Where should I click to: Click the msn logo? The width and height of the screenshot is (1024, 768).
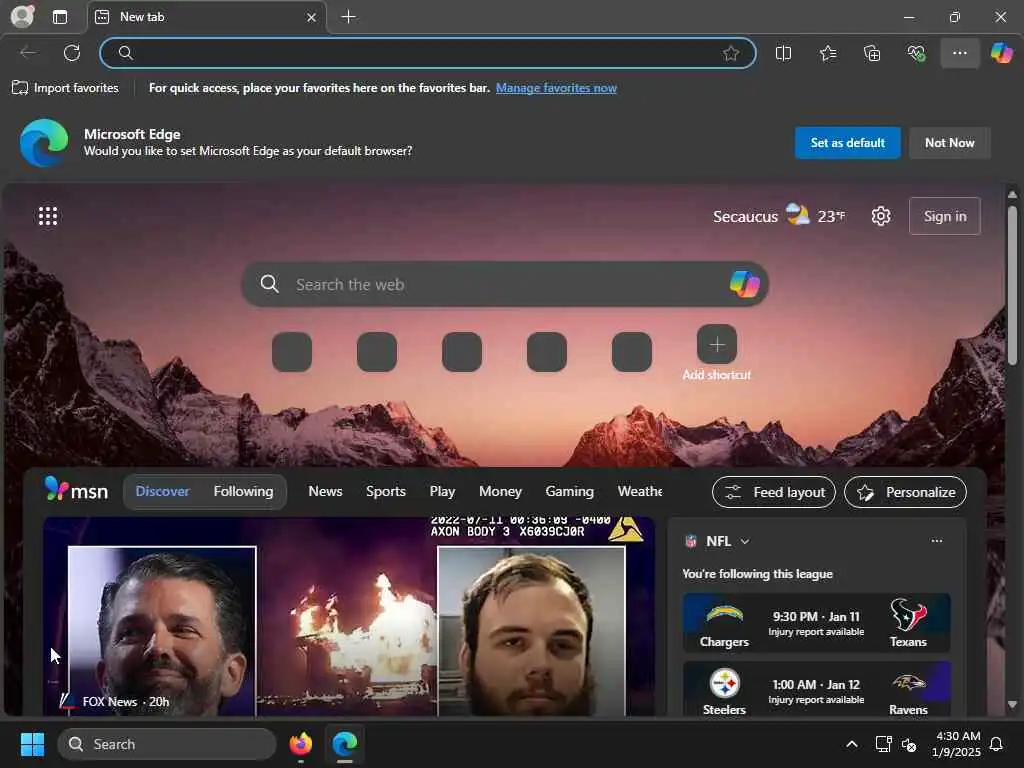(x=76, y=490)
